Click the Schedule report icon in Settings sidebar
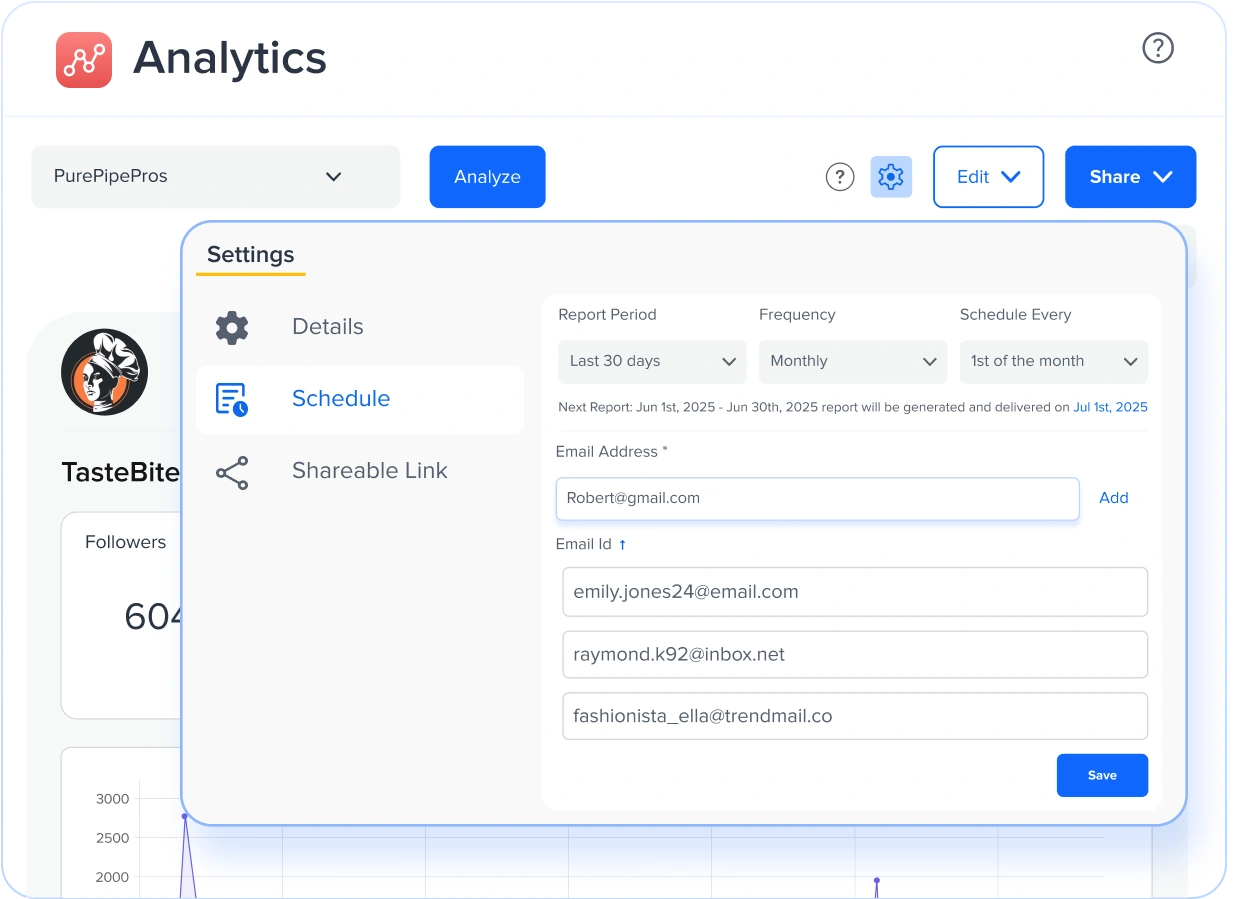The height and width of the screenshot is (899, 1236). click(231, 398)
